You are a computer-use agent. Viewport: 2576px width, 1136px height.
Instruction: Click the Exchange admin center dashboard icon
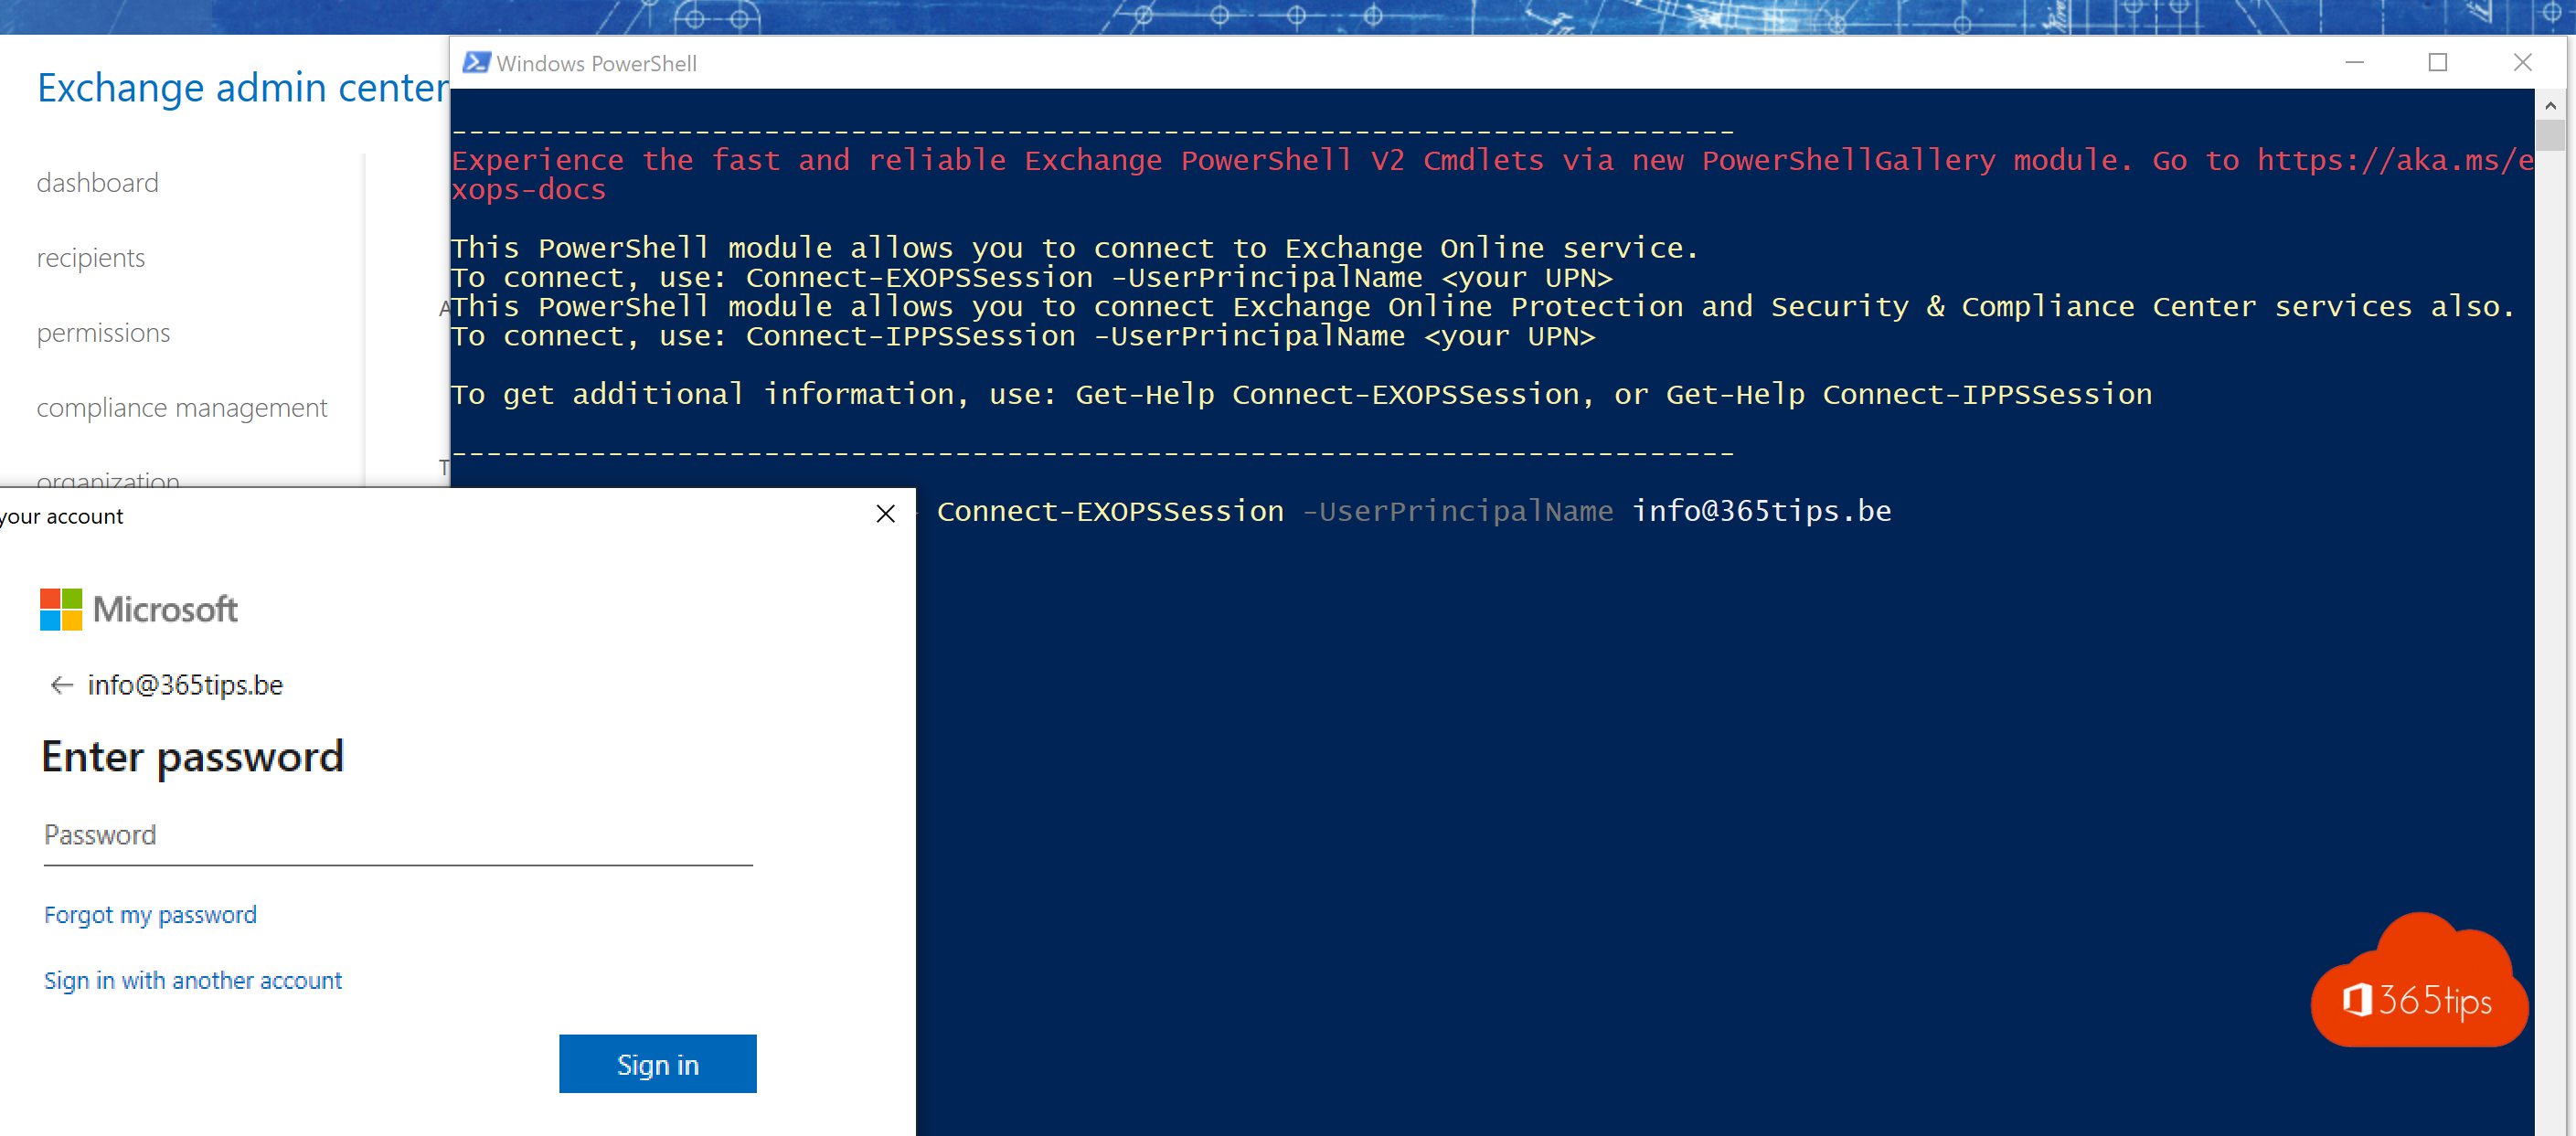97,182
